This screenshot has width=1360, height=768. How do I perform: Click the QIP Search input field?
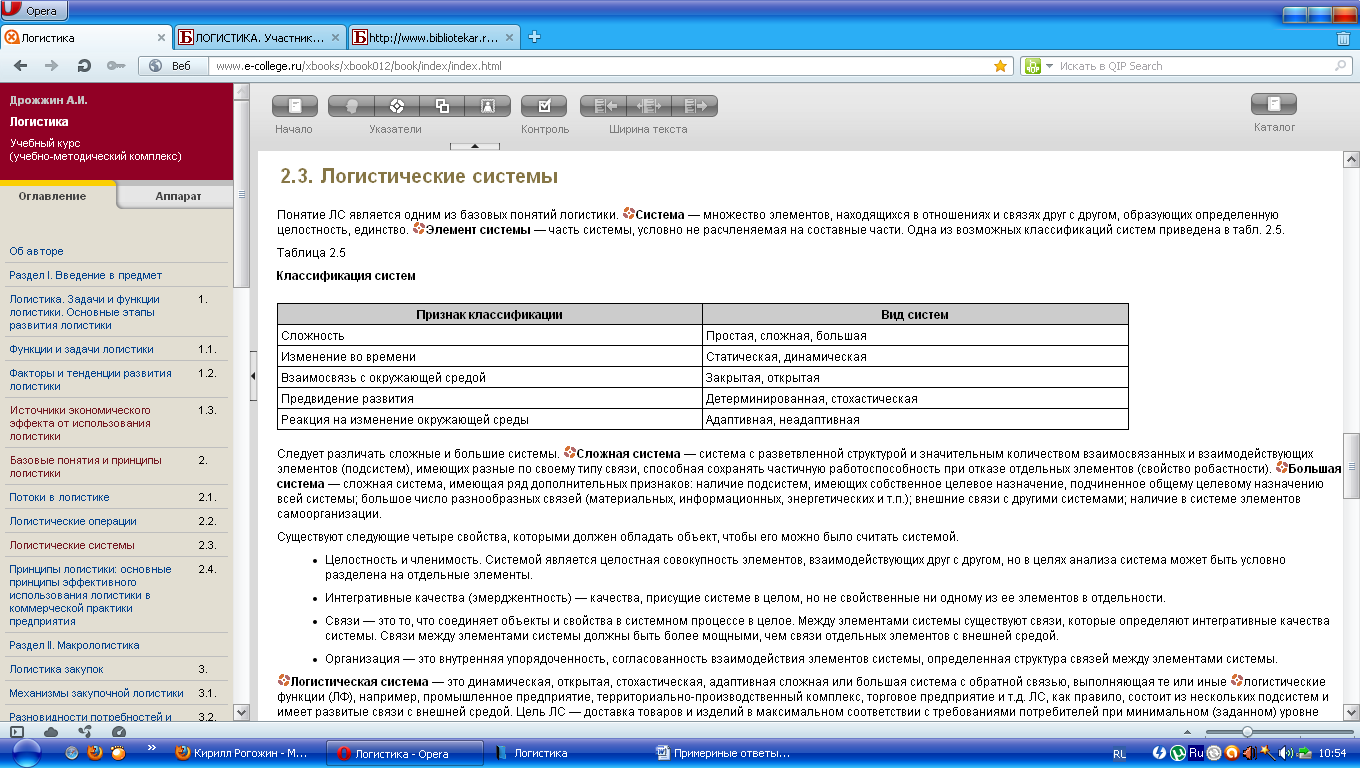point(1195,66)
